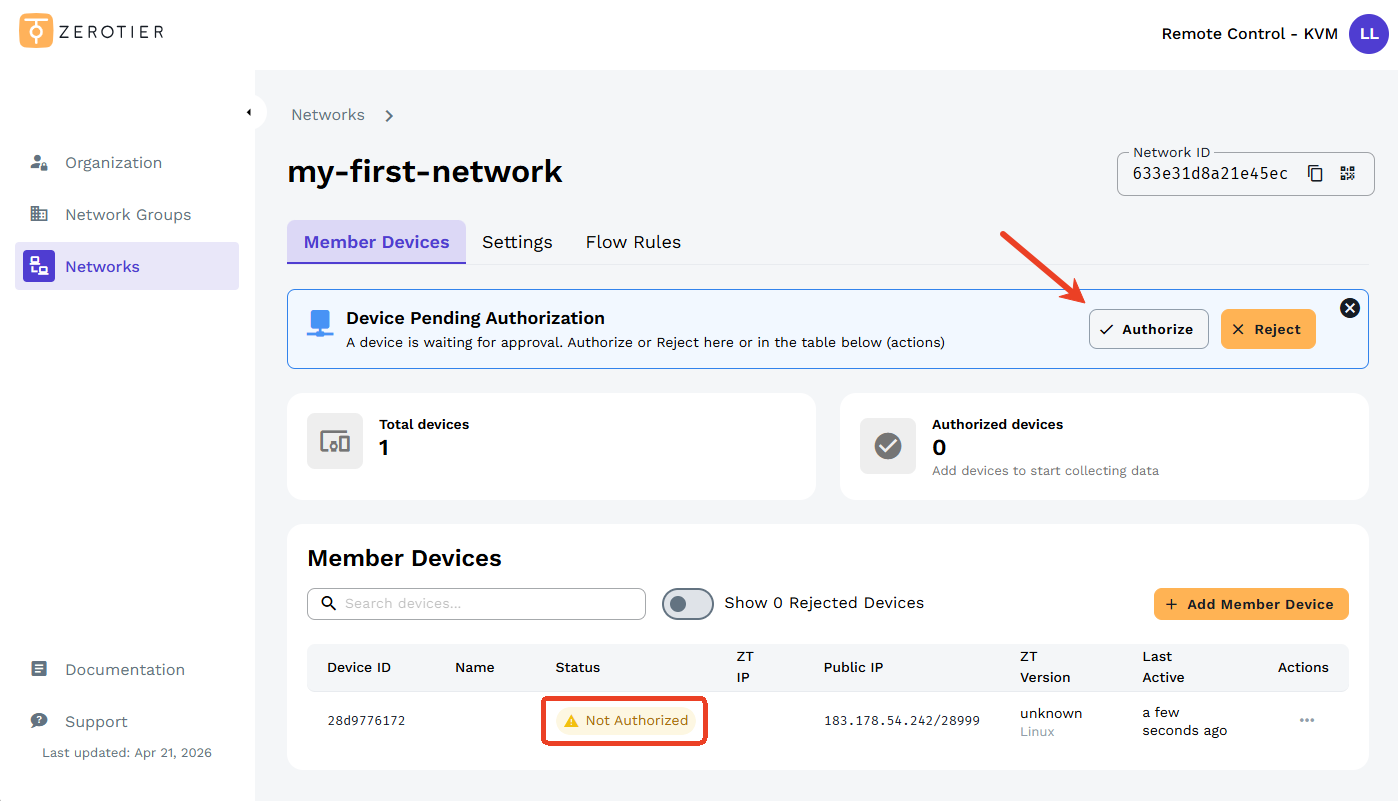Copy the Network ID to clipboard
1398x801 pixels.
coord(1315,173)
